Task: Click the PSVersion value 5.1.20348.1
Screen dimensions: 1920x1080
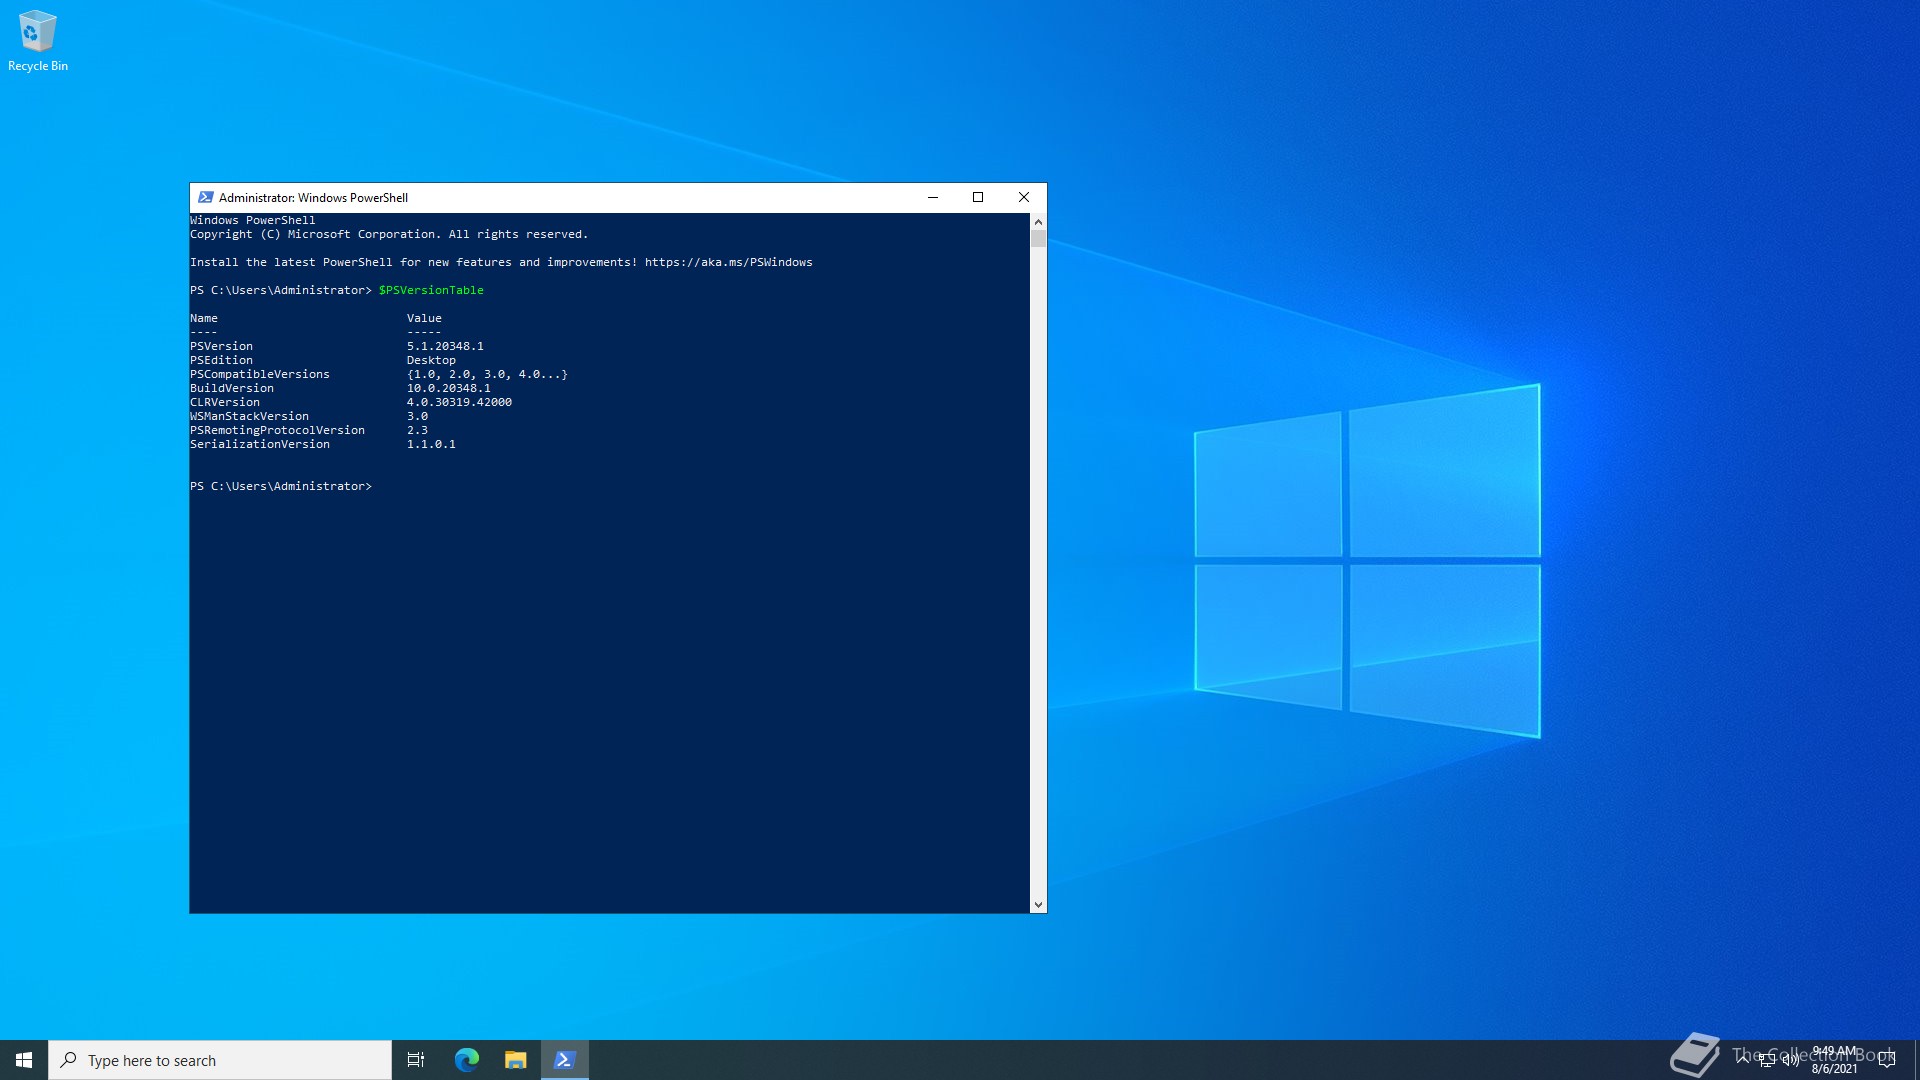Action: coord(445,346)
